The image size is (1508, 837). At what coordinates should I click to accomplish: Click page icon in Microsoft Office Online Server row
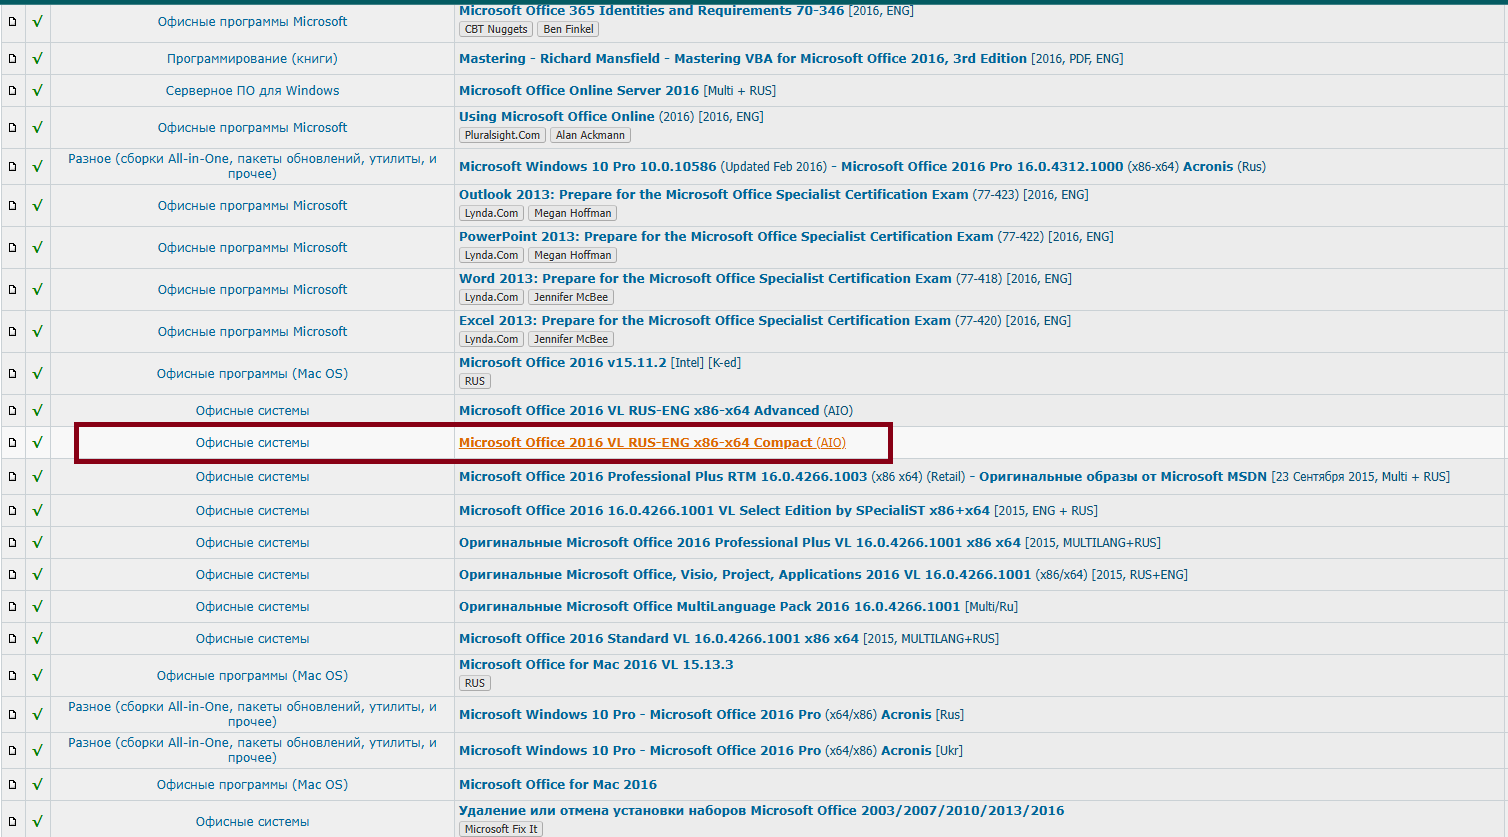[13, 90]
